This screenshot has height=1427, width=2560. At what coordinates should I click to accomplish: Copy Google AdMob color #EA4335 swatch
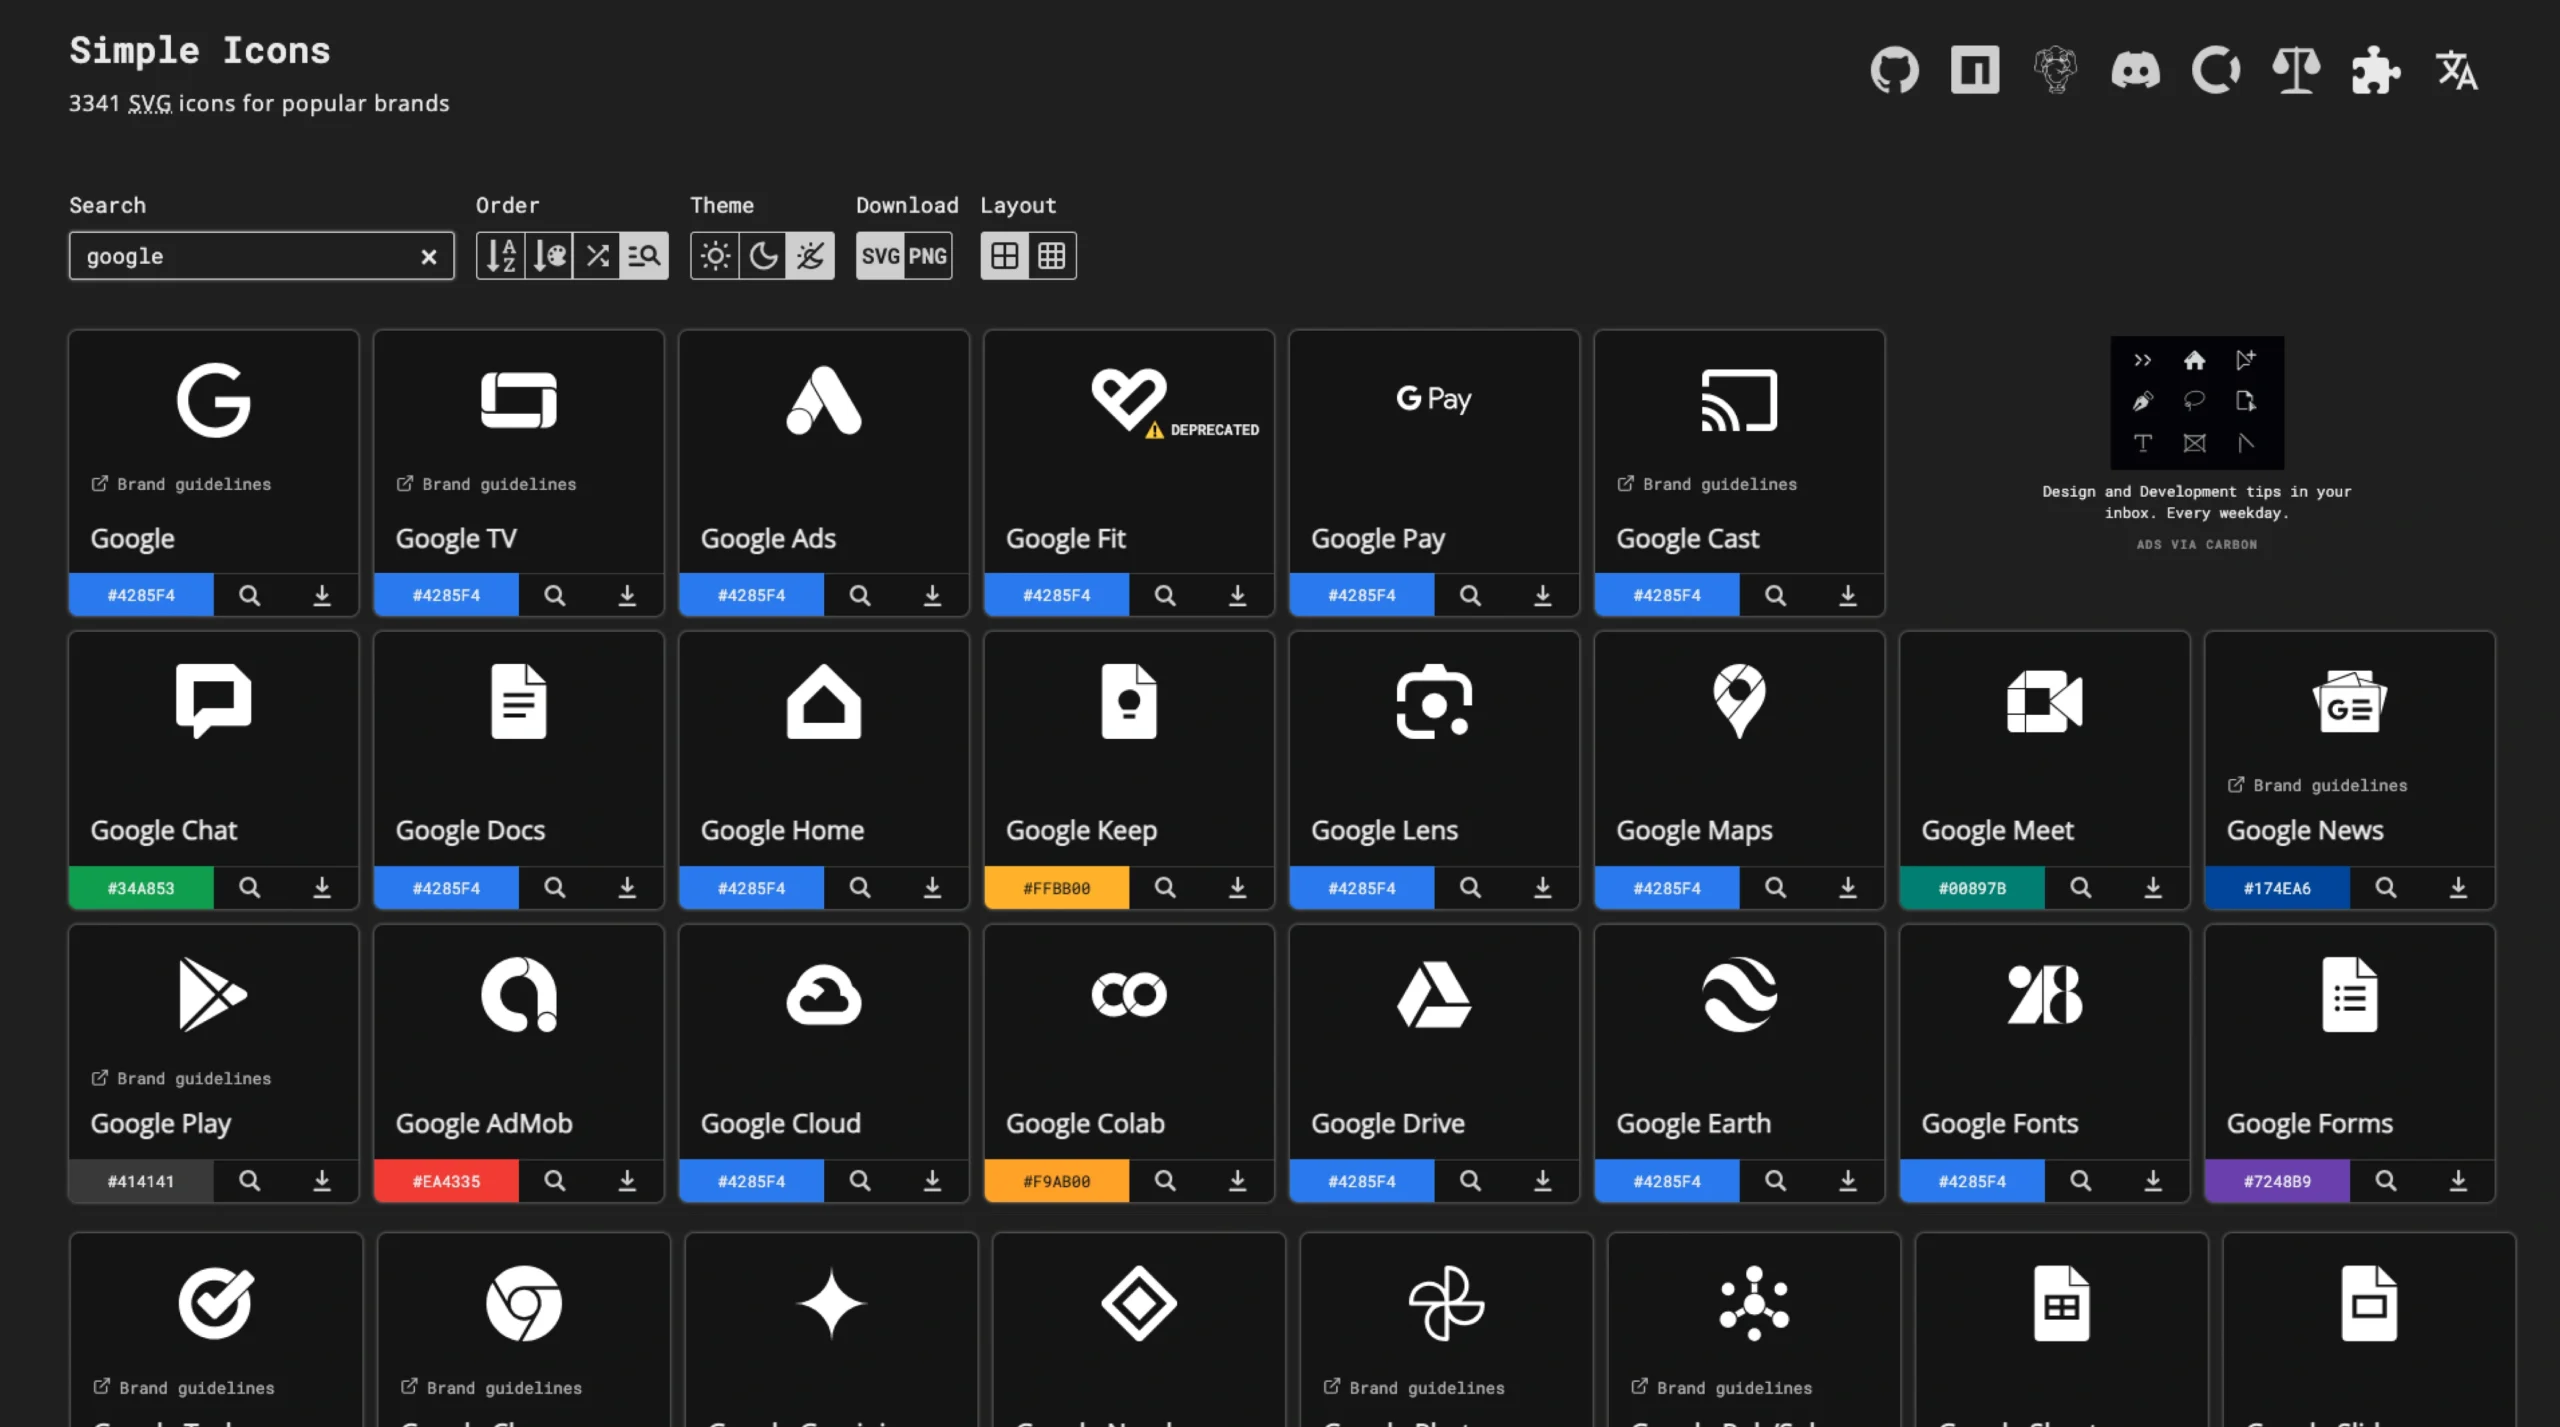446,1181
